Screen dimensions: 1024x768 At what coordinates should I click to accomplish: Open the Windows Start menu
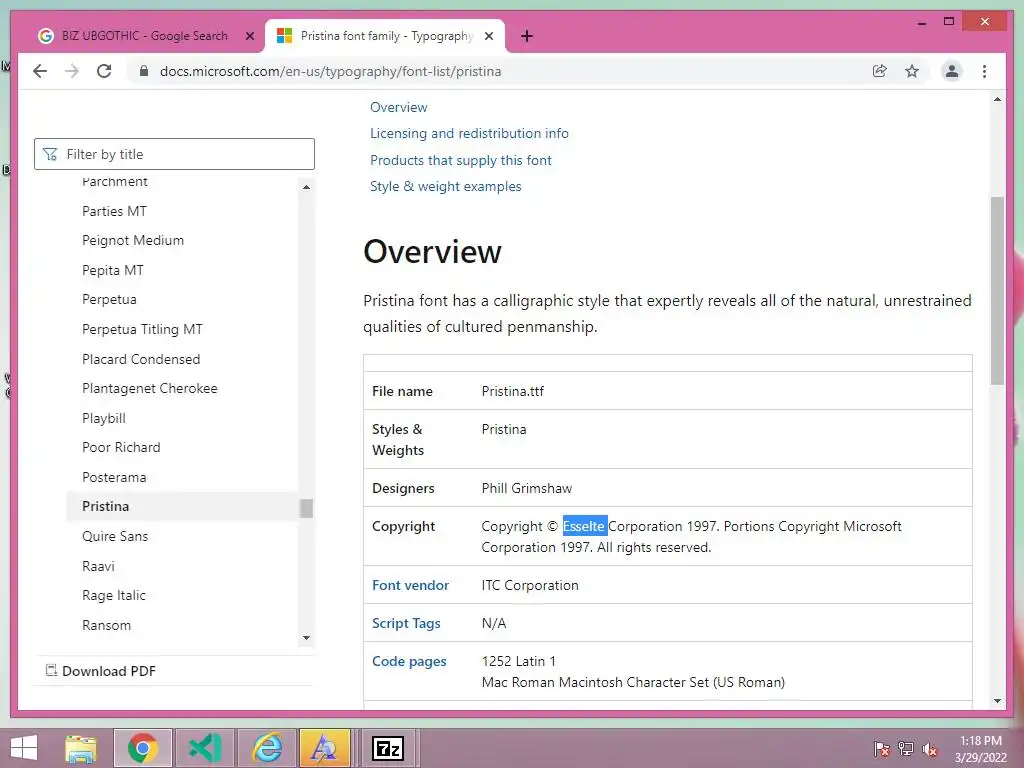(x=24, y=748)
